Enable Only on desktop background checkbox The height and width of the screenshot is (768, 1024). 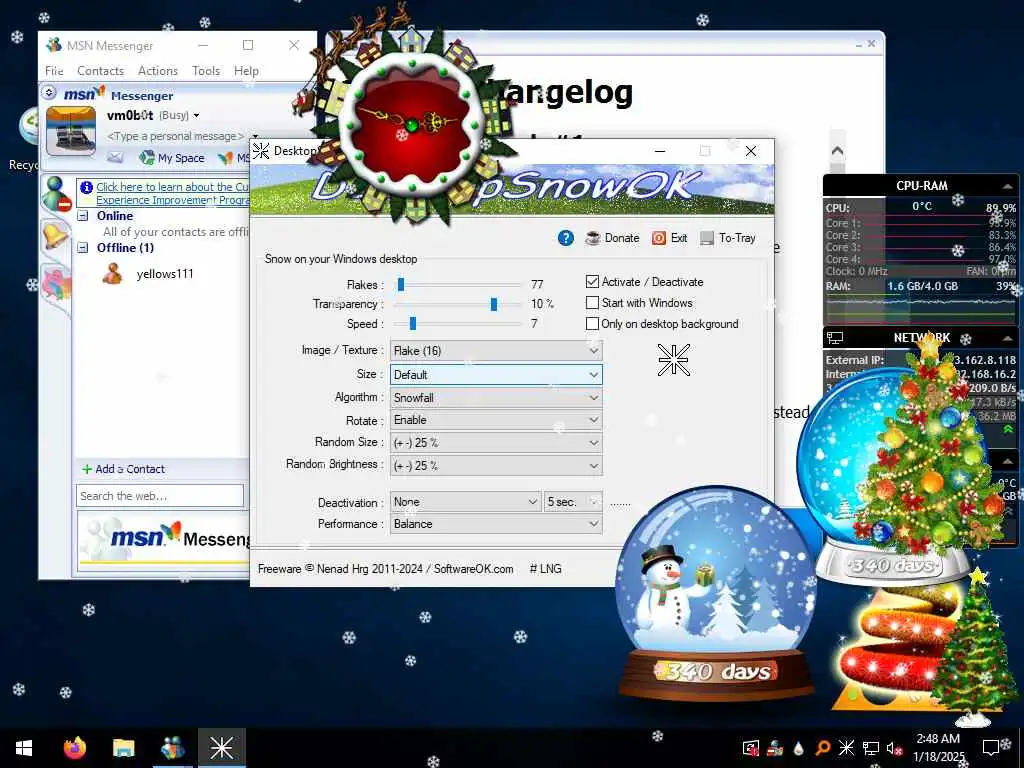(x=592, y=324)
